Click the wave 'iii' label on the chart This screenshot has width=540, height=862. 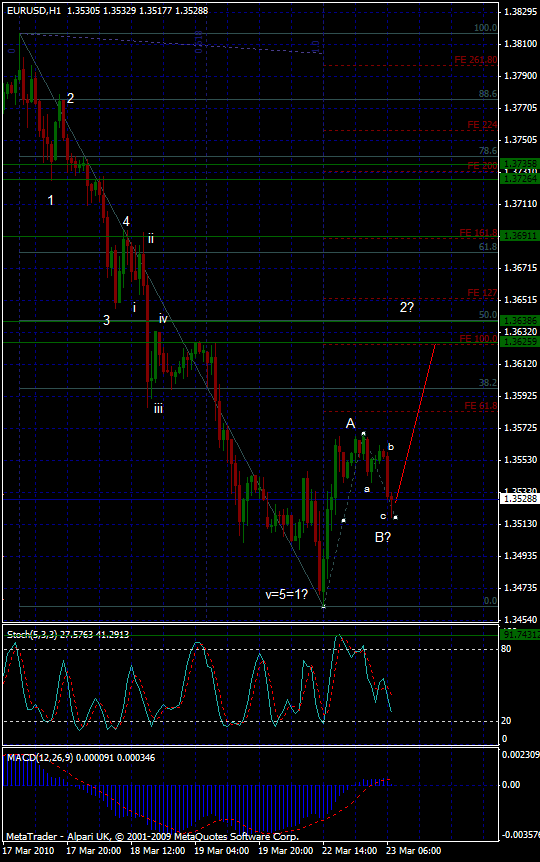coord(158,408)
